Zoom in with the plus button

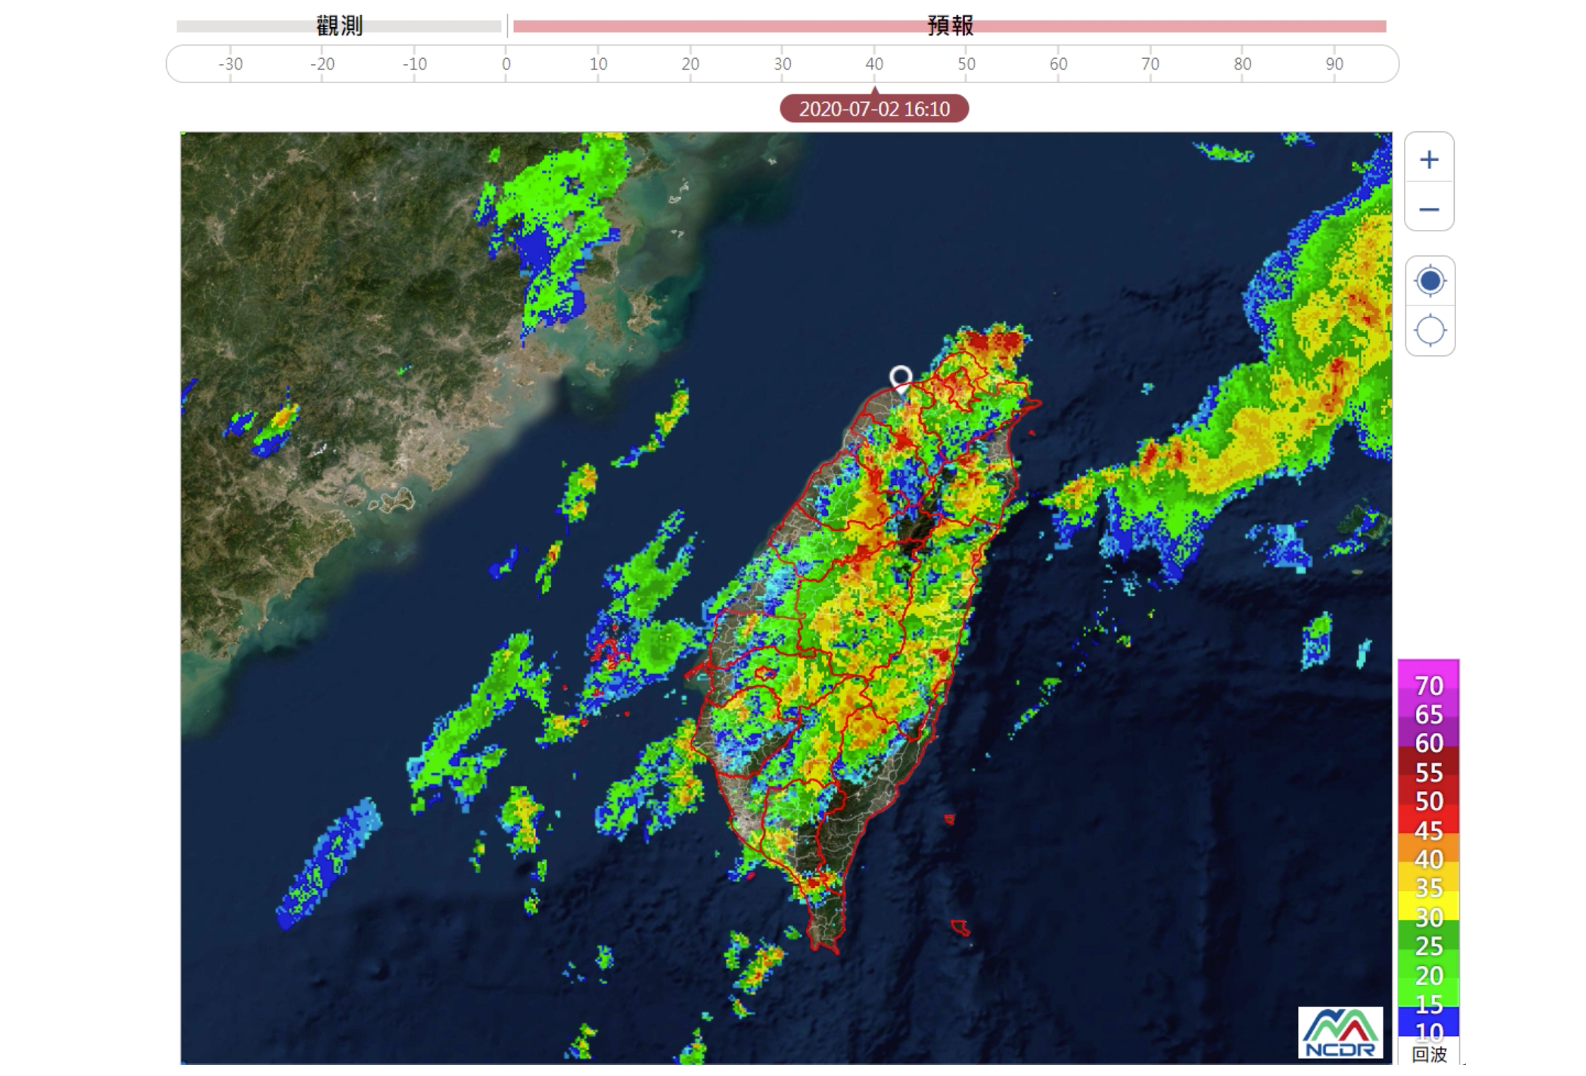click(x=1429, y=160)
